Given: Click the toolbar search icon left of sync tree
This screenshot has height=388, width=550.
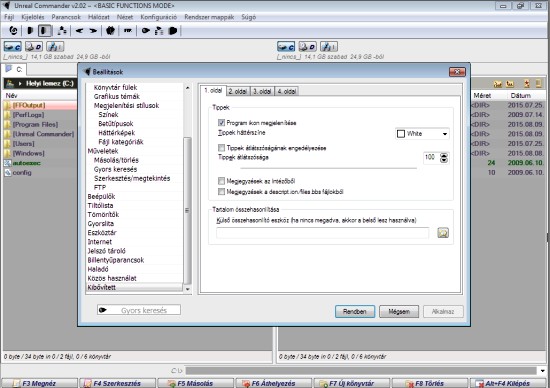Looking at the screenshot, I should [145, 31].
